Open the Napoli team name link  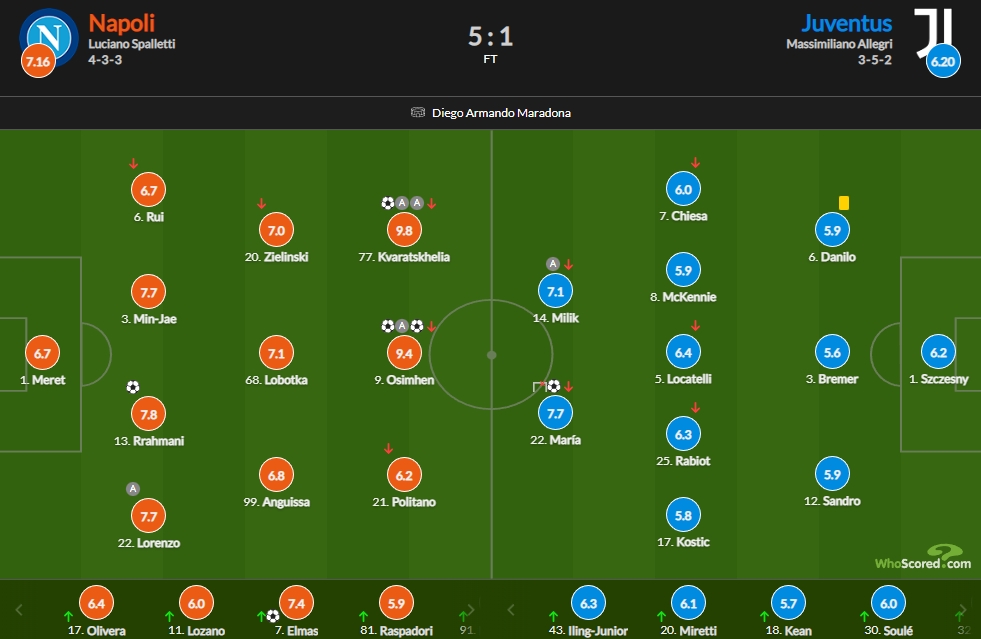(121, 23)
